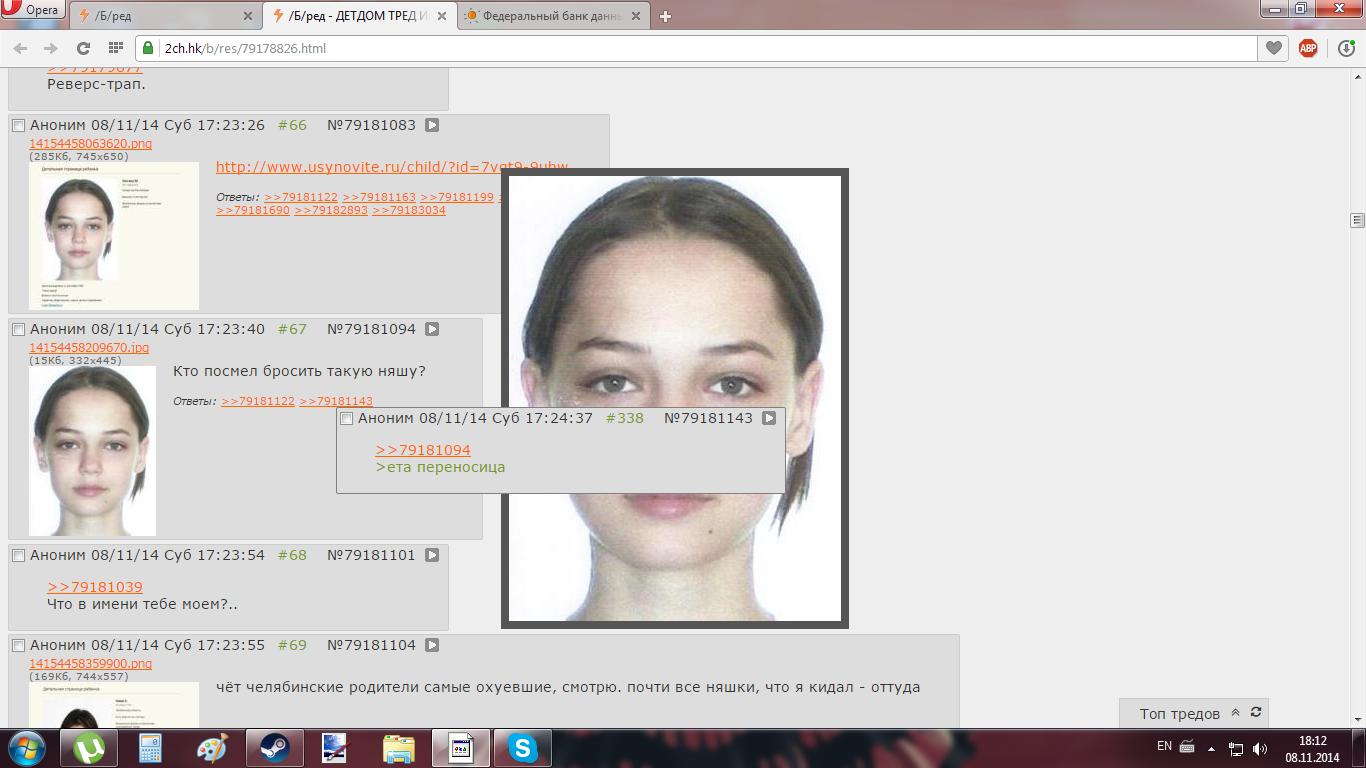
Task: Switch to the ДЕТДОМ ТРЕД tab
Action: pyautogui.click(x=358, y=16)
